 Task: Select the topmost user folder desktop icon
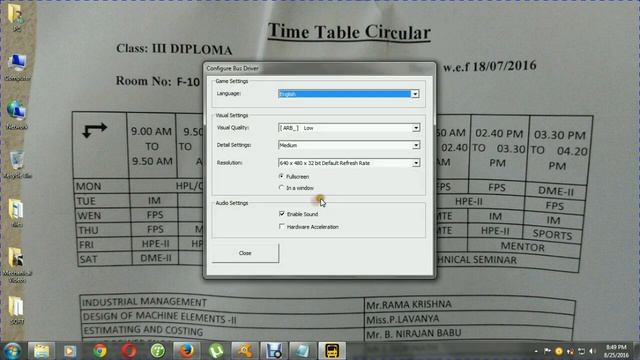16,17
